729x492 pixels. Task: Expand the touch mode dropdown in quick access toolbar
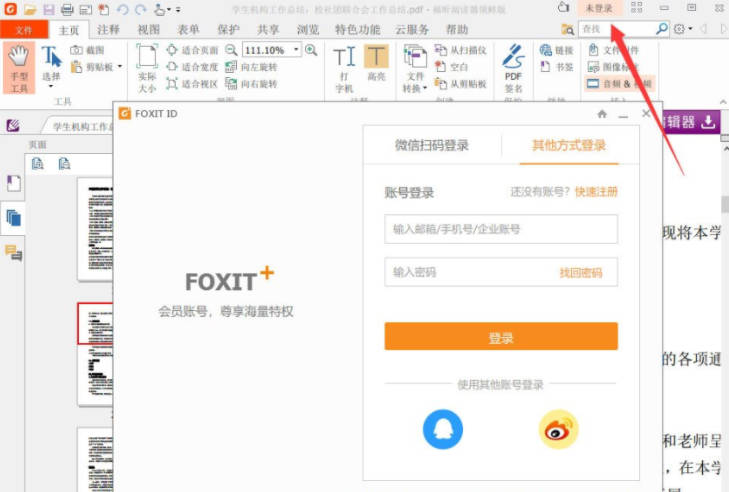(x=168, y=9)
